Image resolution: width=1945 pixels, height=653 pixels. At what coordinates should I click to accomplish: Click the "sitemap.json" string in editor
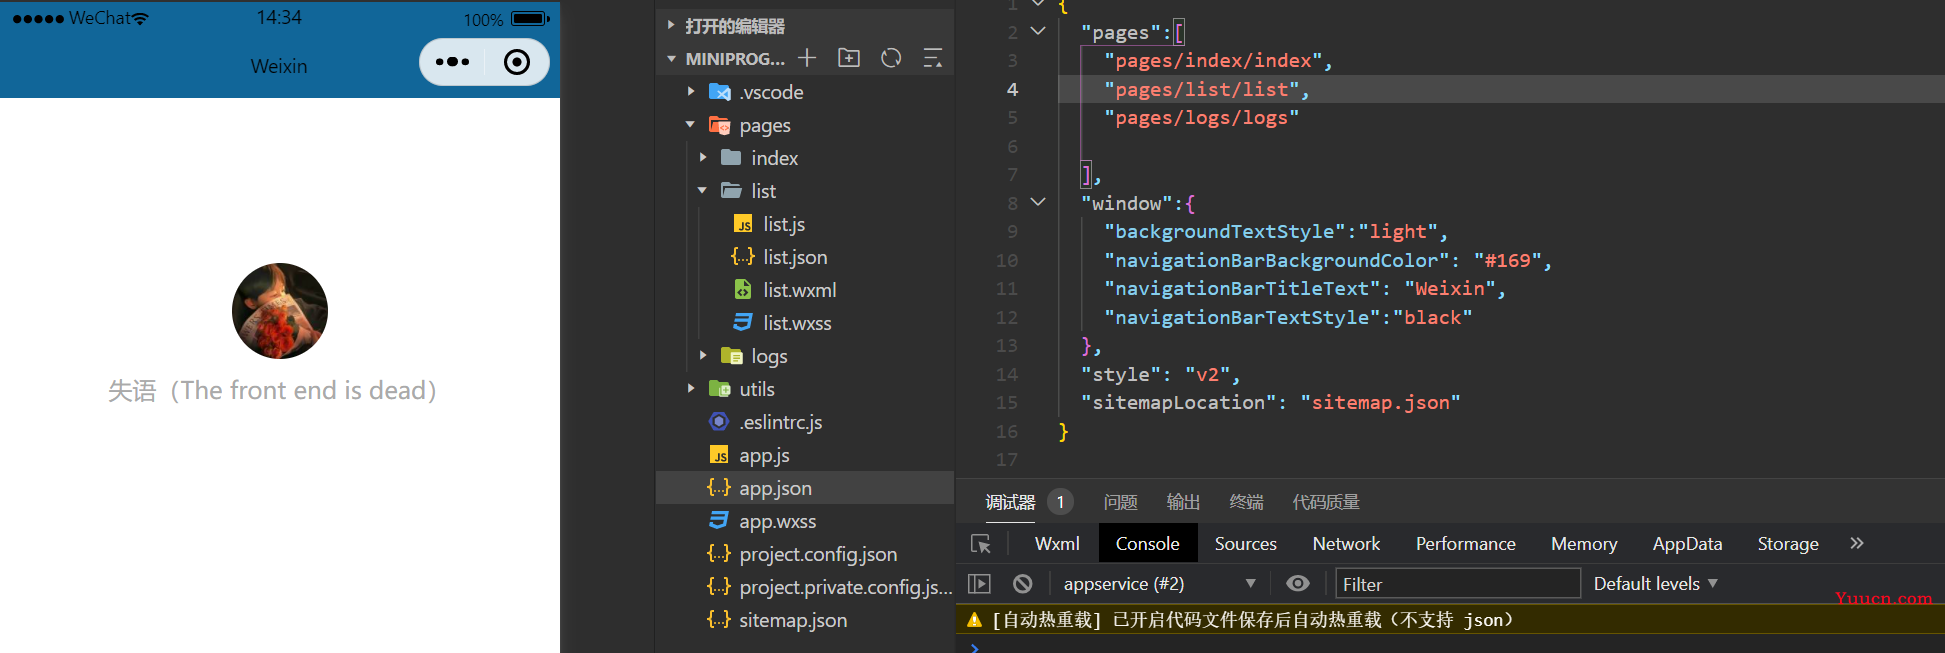click(1380, 402)
